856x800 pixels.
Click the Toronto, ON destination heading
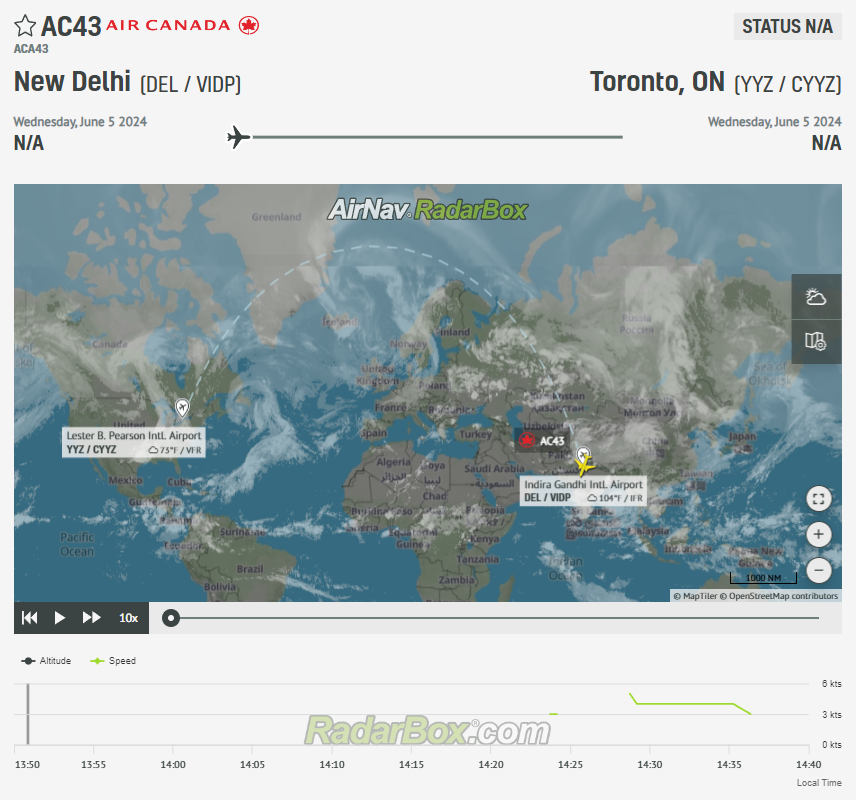(x=716, y=82)
